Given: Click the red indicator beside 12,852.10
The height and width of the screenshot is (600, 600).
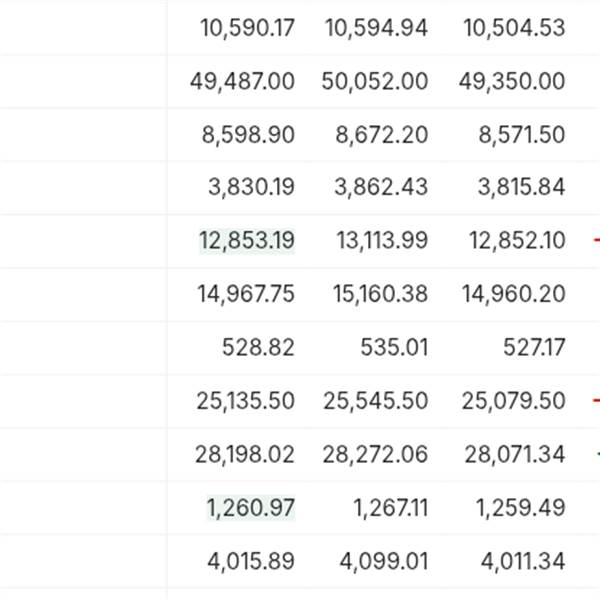Looking at the screenshot, I should 597,240.
